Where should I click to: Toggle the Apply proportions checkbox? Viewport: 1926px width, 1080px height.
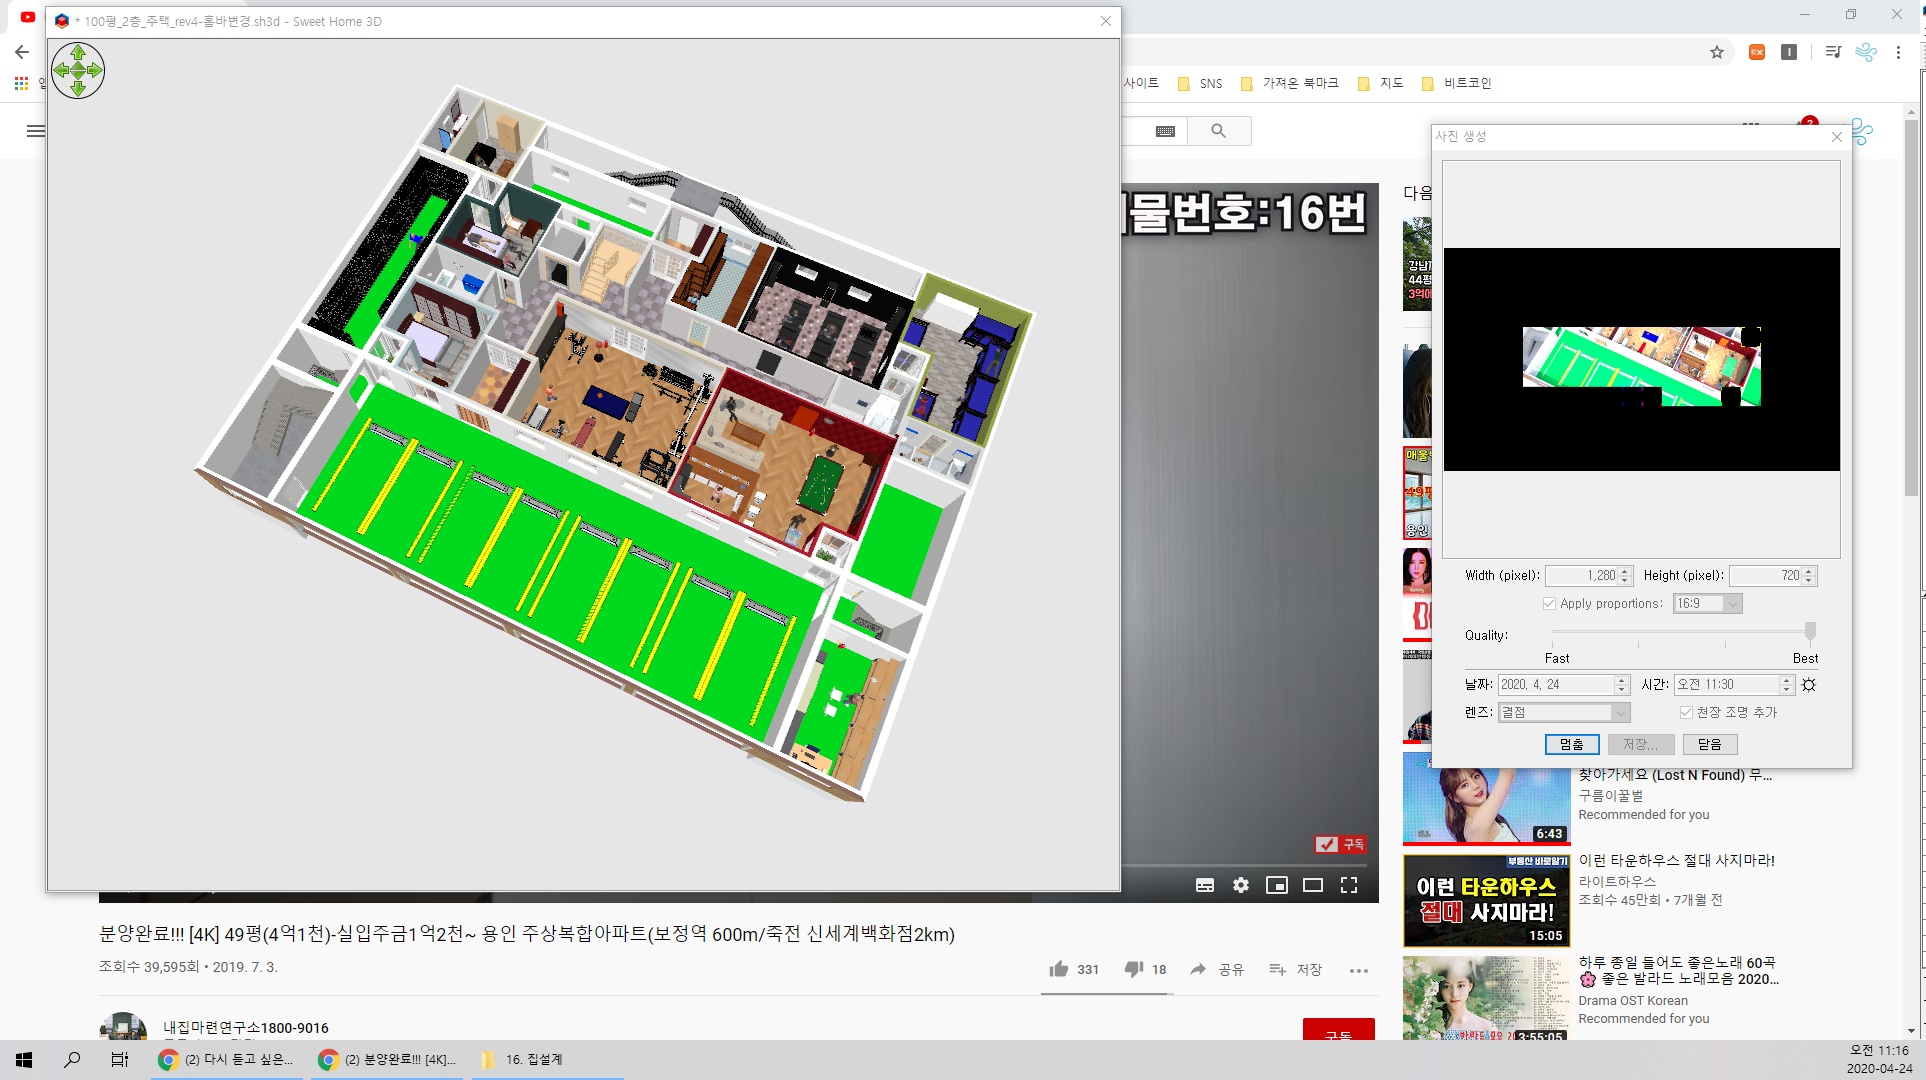pos(1549,603)
